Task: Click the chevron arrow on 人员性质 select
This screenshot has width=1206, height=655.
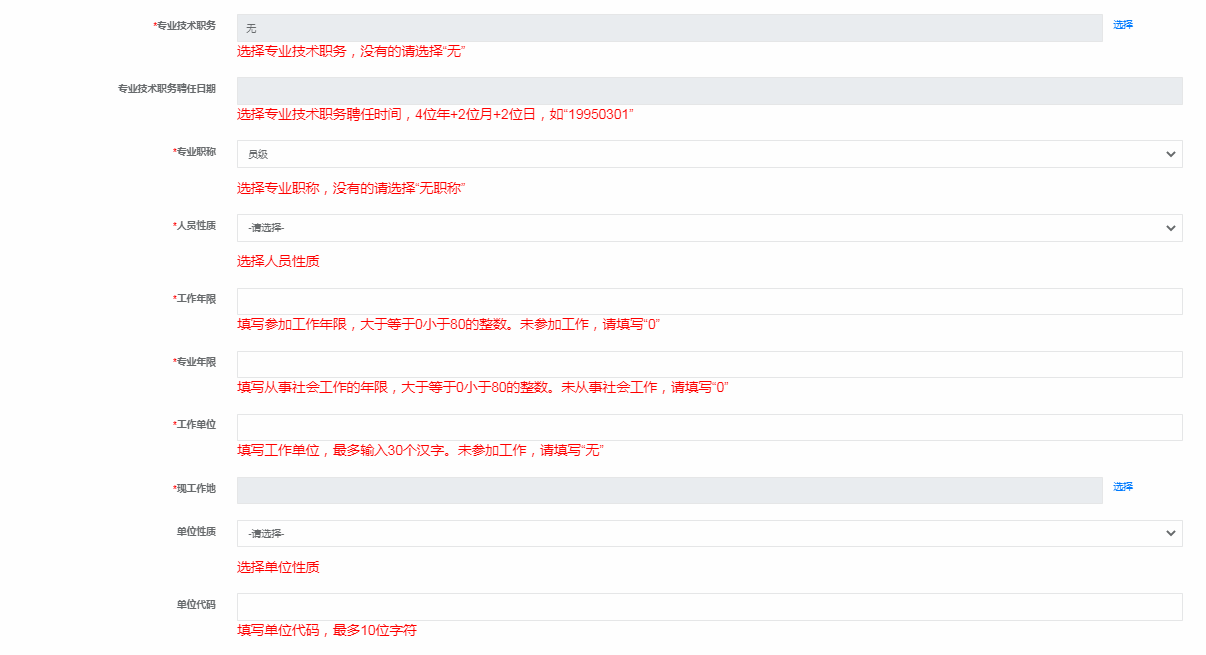Action: point(1171,228)
